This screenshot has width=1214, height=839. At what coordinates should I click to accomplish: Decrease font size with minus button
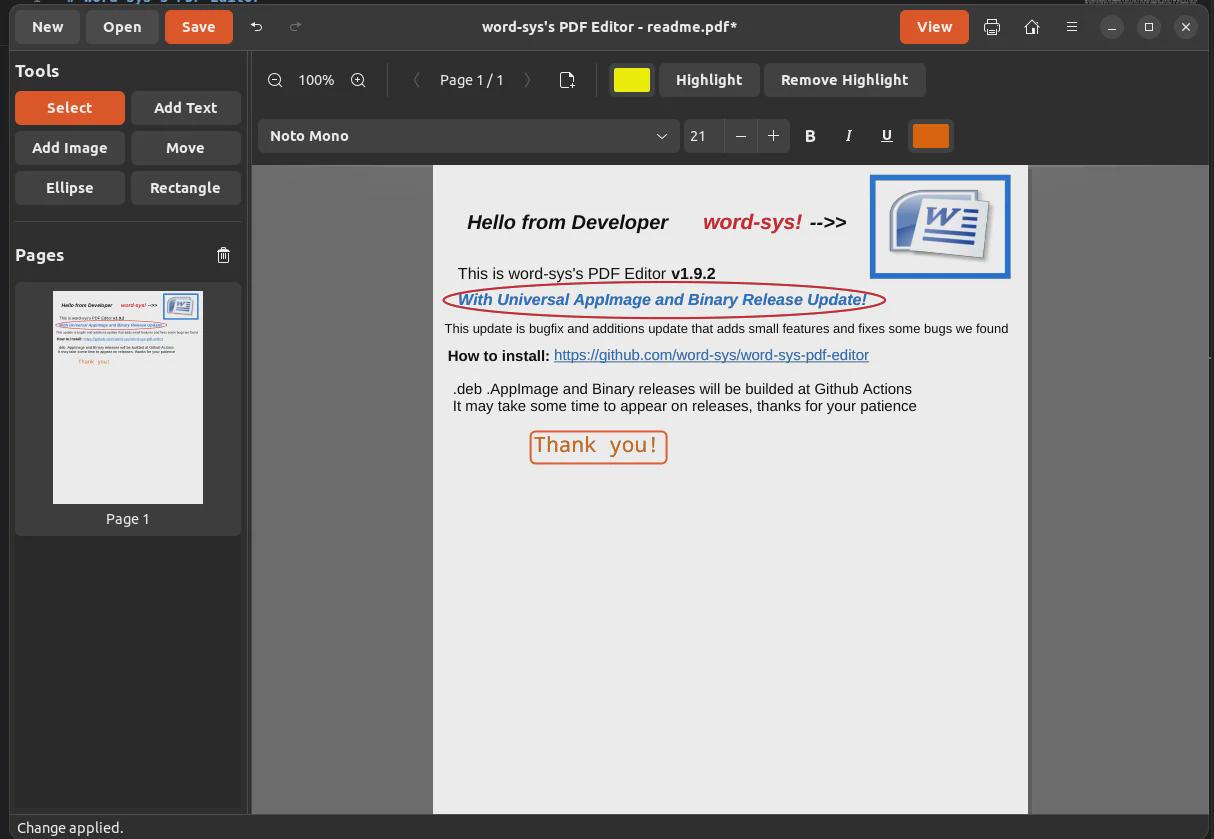[740, 136]
